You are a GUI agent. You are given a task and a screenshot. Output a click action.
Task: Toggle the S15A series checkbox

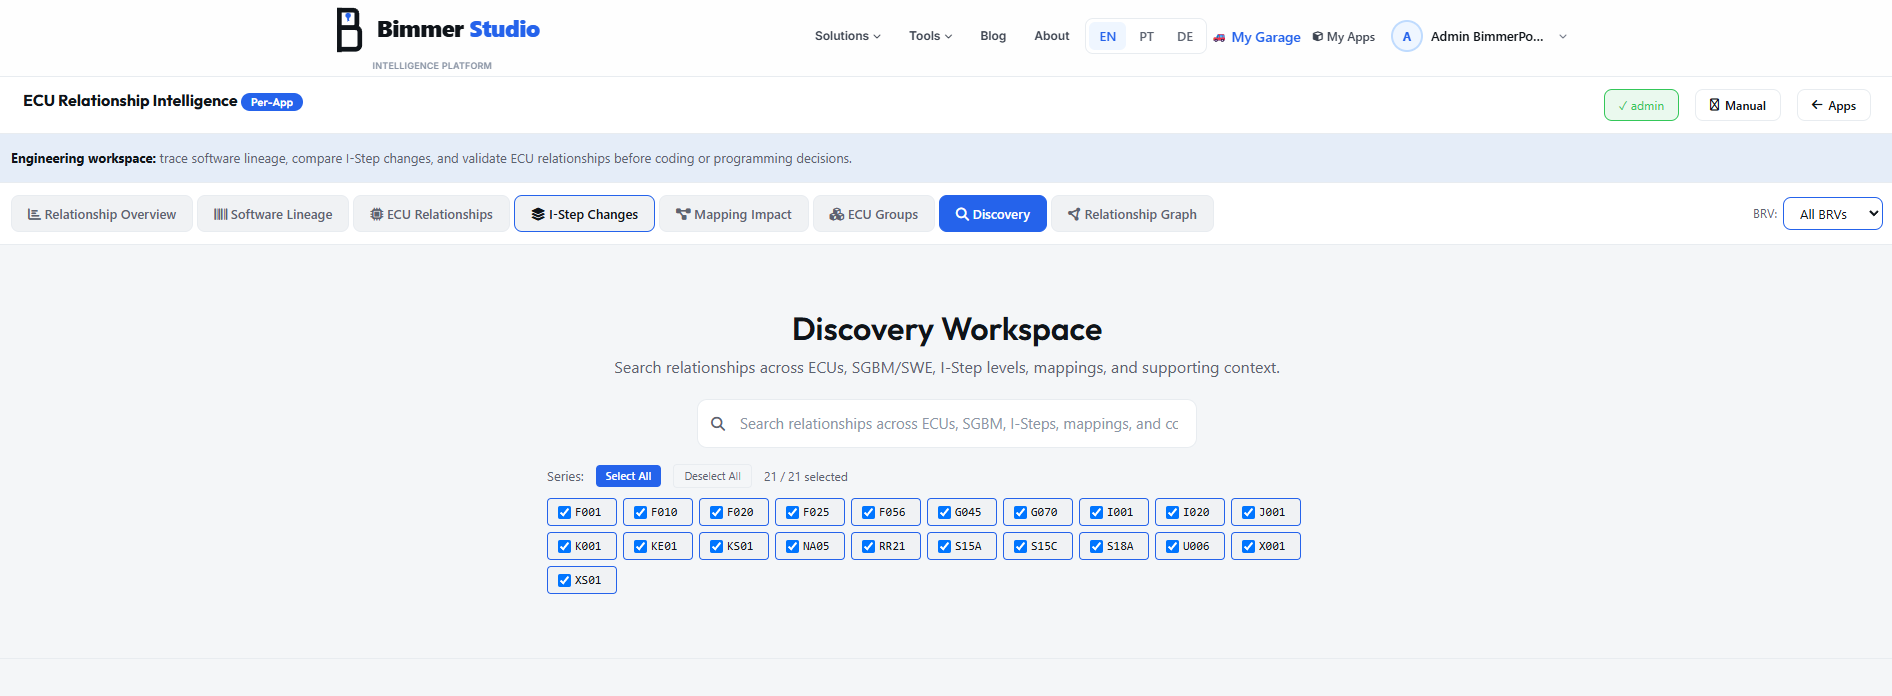click(944, 546)
